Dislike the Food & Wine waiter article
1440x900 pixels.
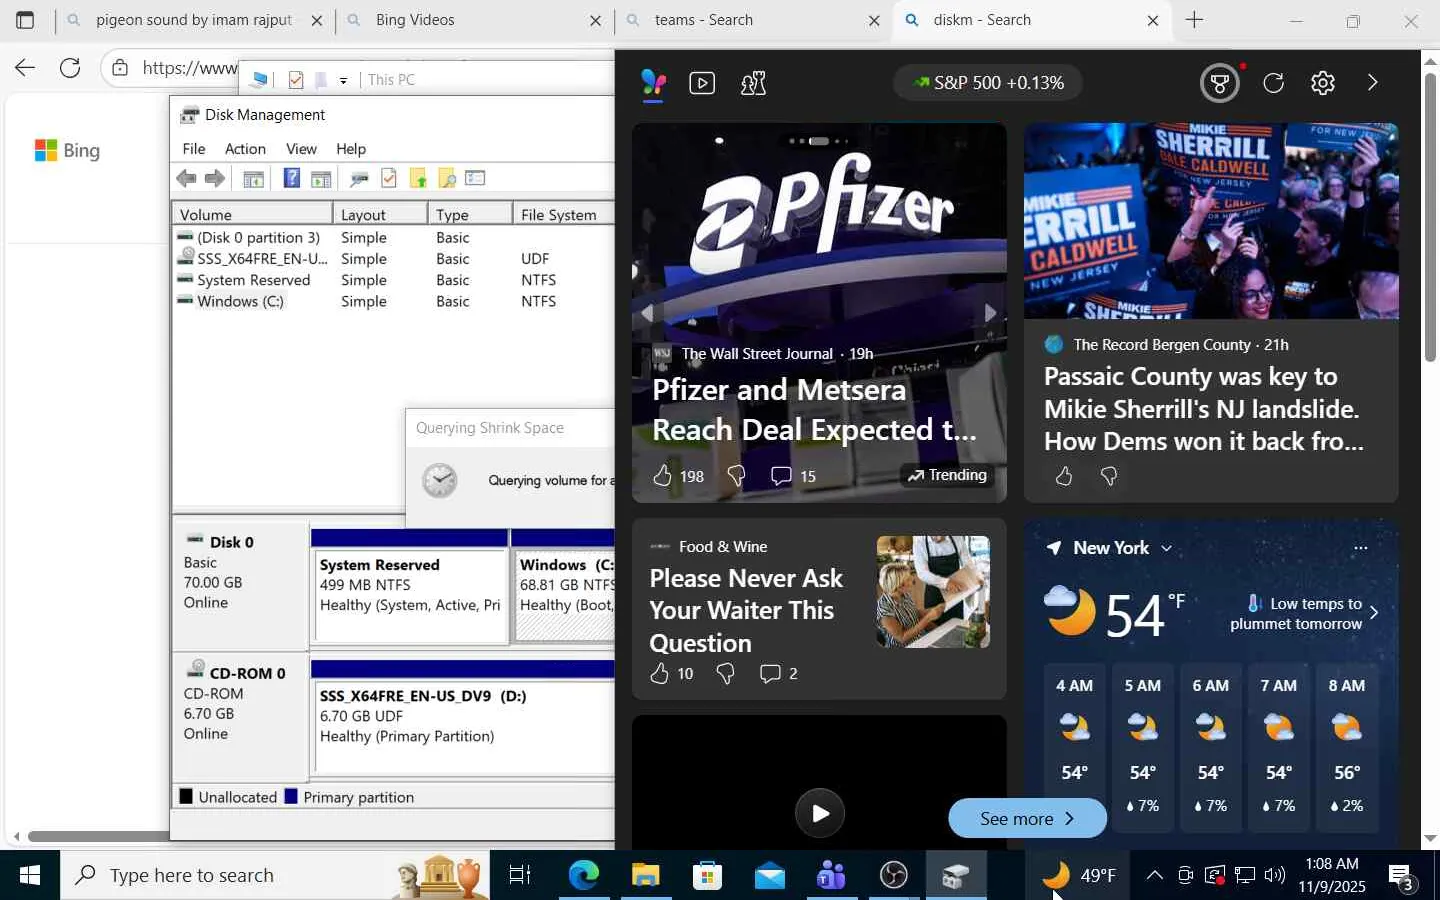coord(726,674)
